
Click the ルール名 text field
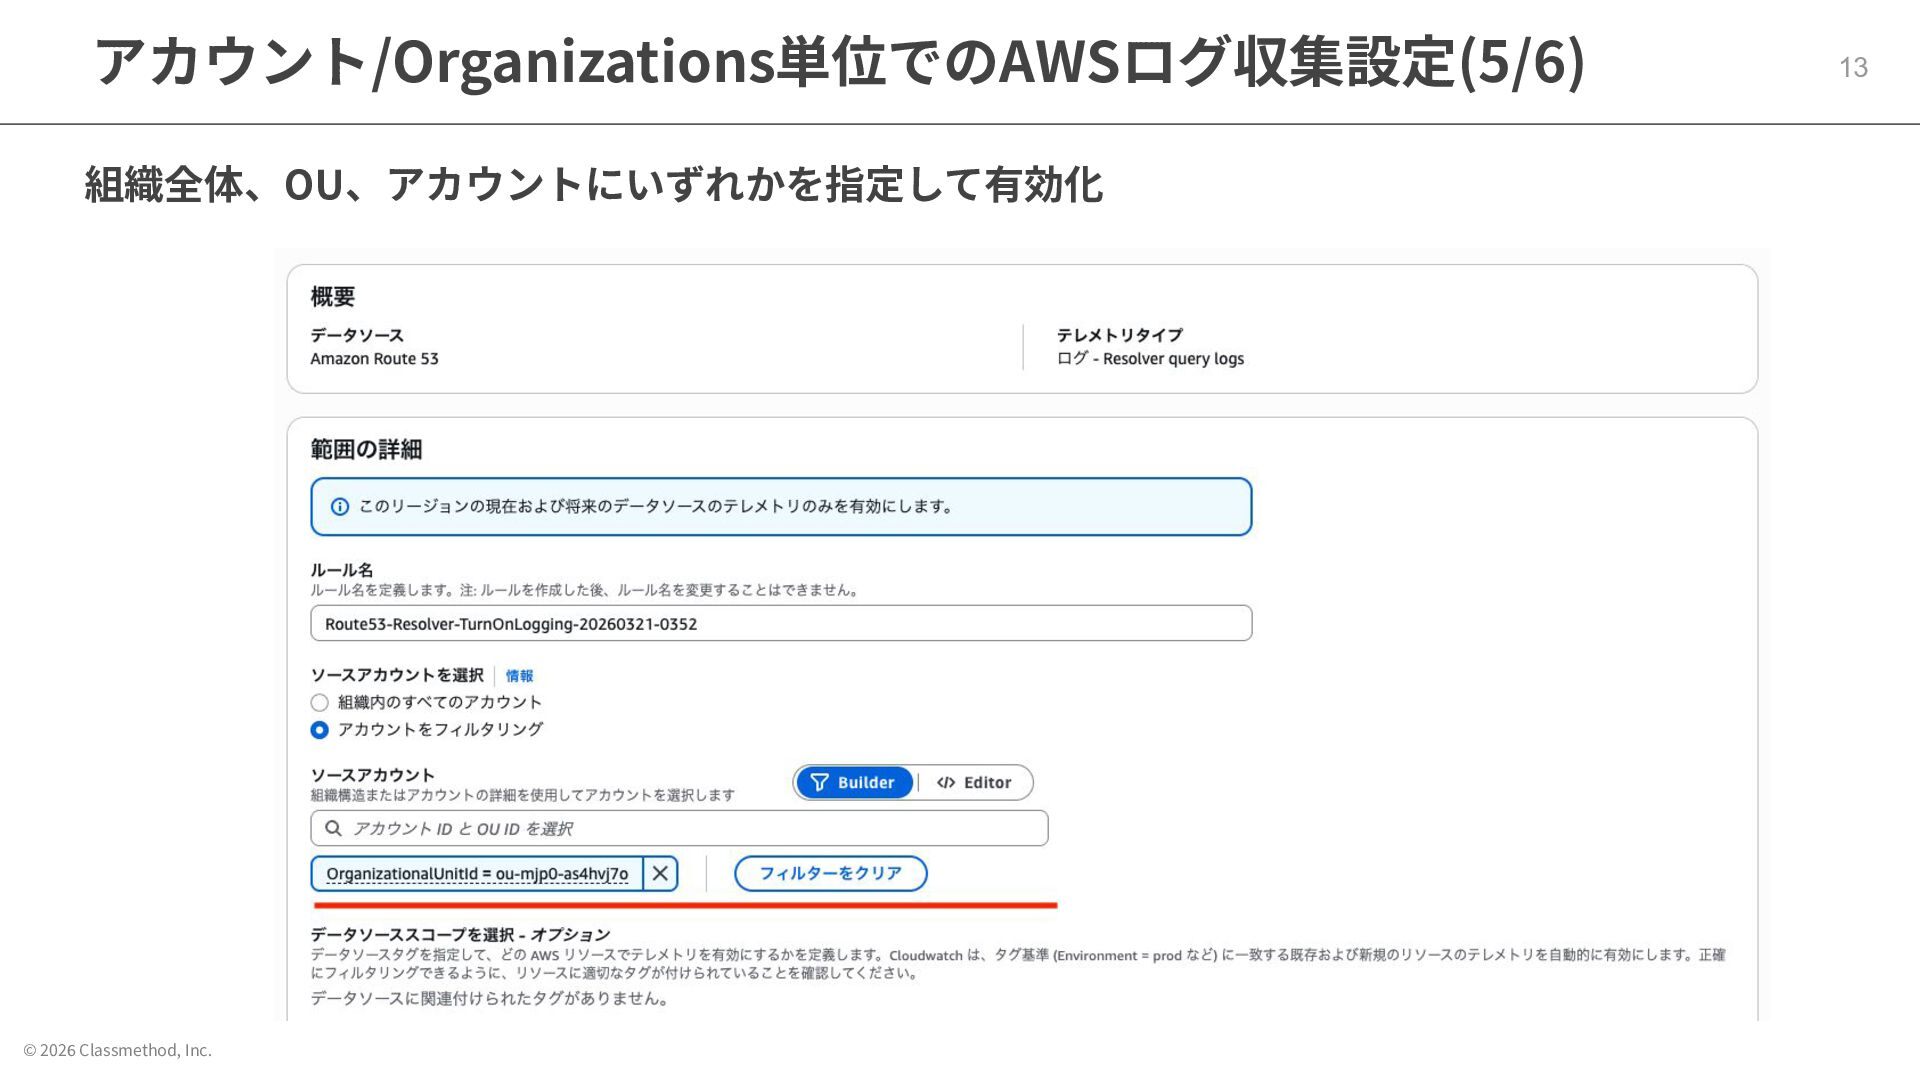(780, 623)
